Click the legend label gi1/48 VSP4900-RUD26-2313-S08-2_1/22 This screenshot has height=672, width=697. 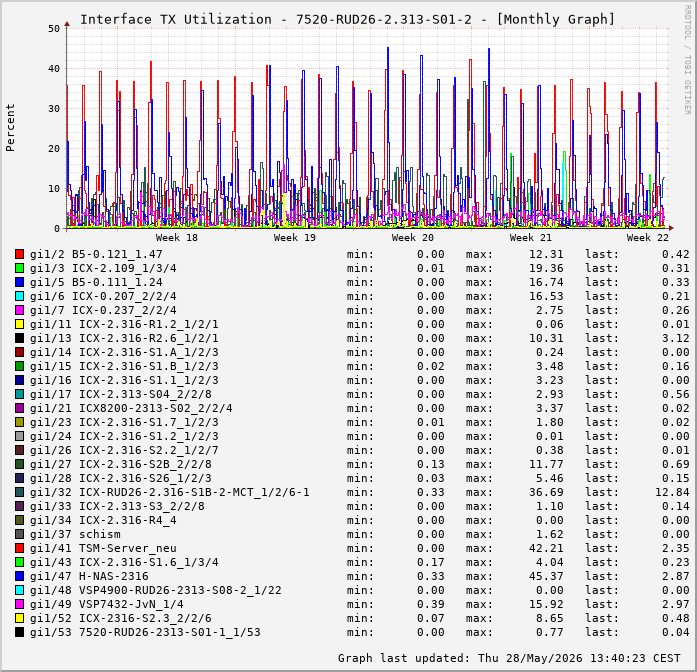(156, 590)
